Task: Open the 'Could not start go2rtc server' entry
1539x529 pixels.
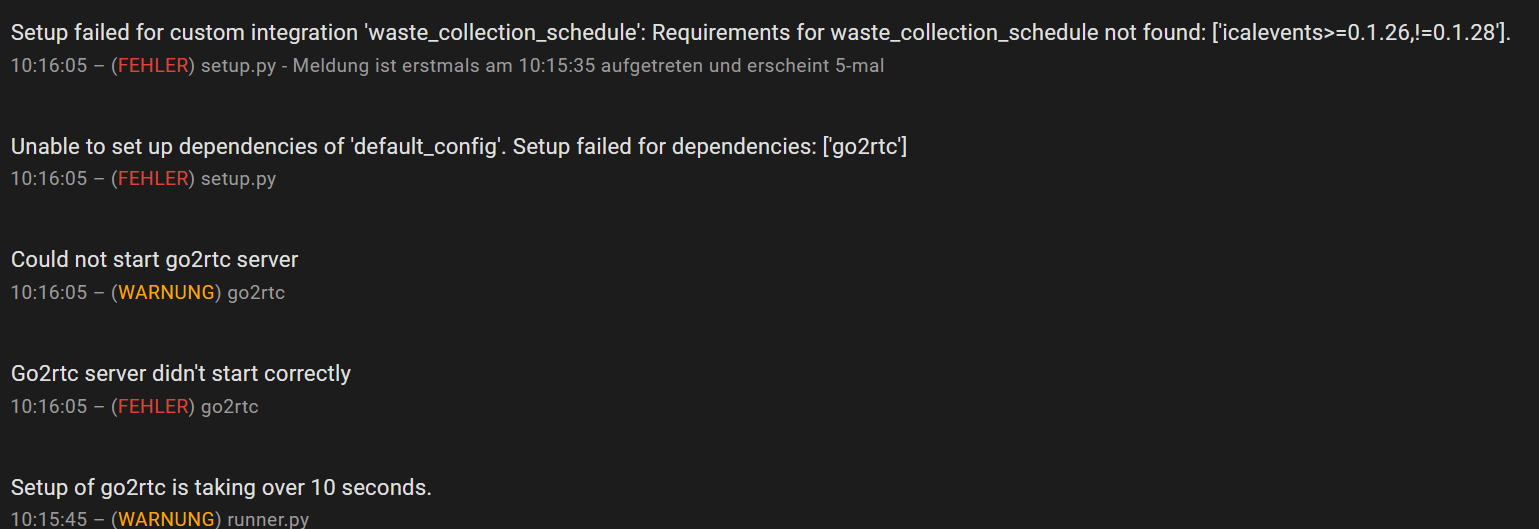Action: coord(155,260)
